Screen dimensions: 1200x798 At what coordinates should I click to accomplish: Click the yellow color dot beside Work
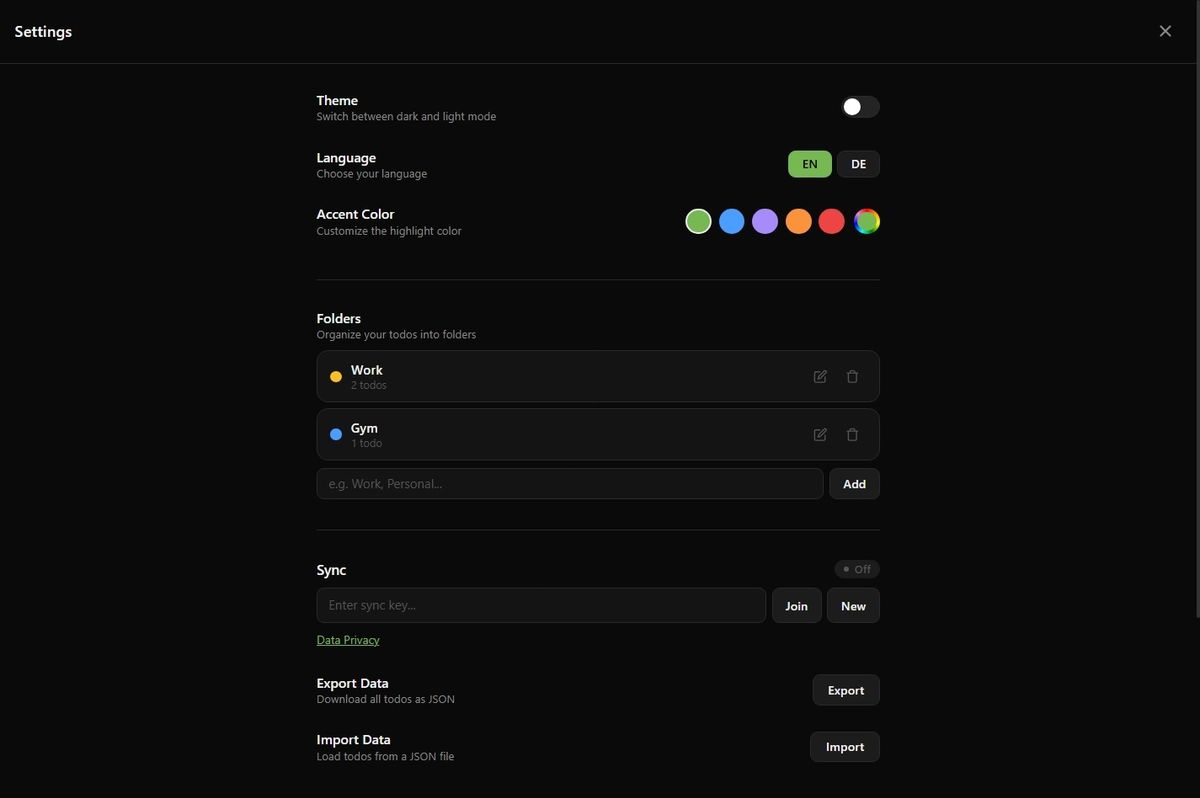click(x=336, y=376)
